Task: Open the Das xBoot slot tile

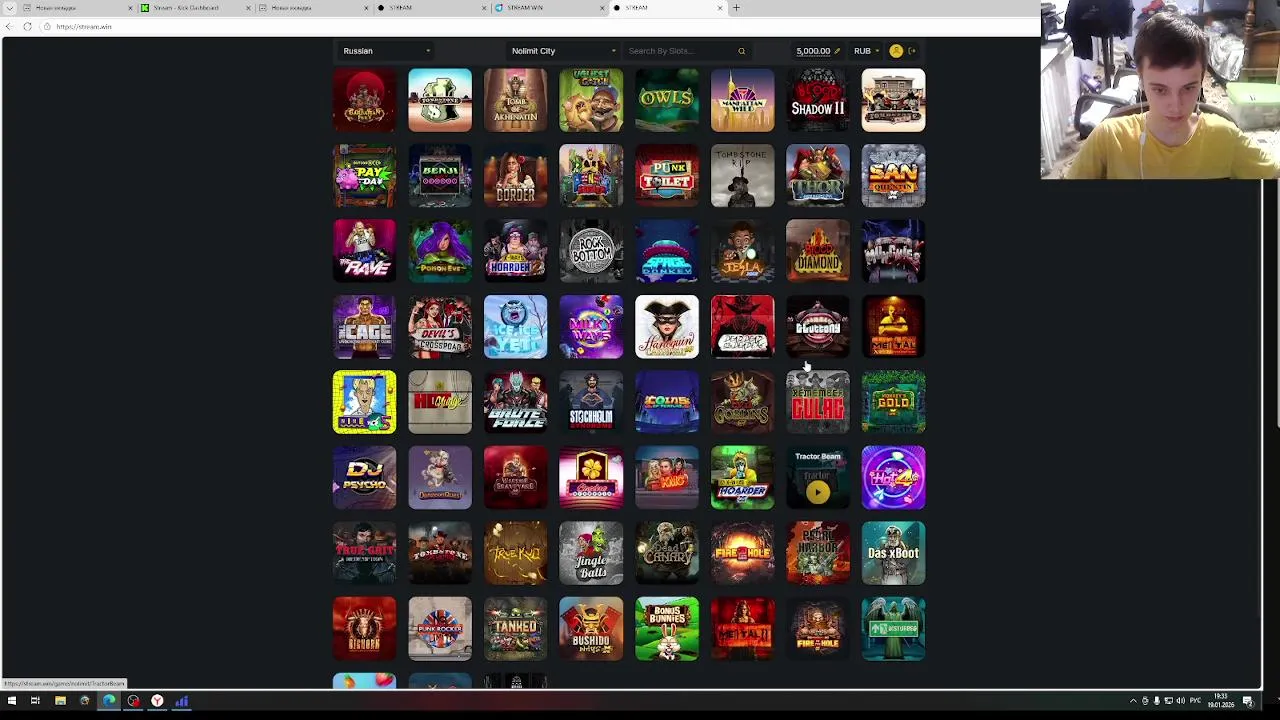Action: (893, 553)
